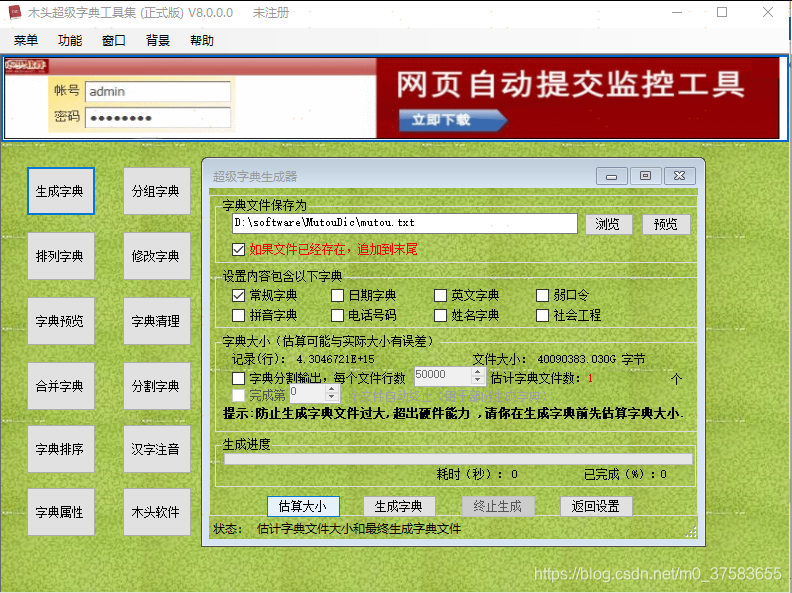Open the 字典排序 tool
This screenshot has height=593, width=792.
61,449
